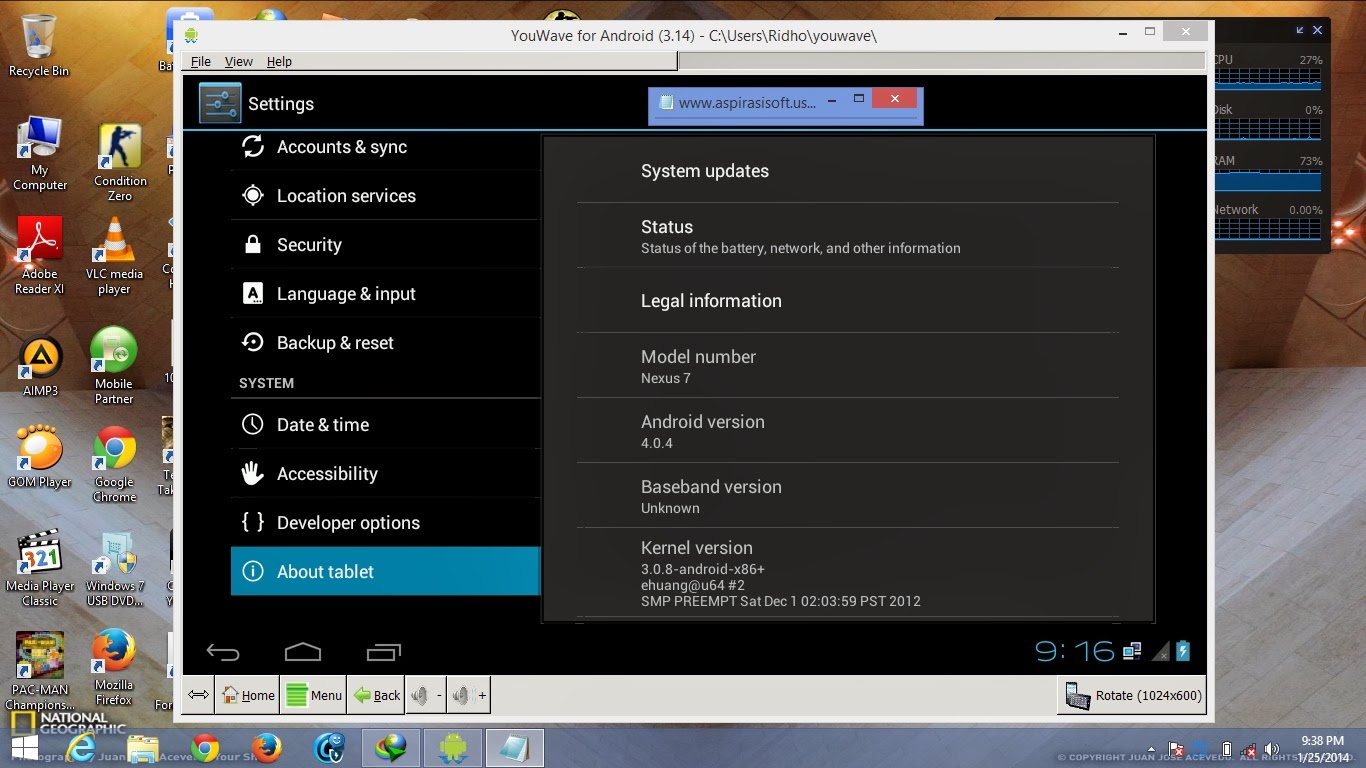Click the Android Settings app icon
1366x768 pixels.
(x=220, y=103)
